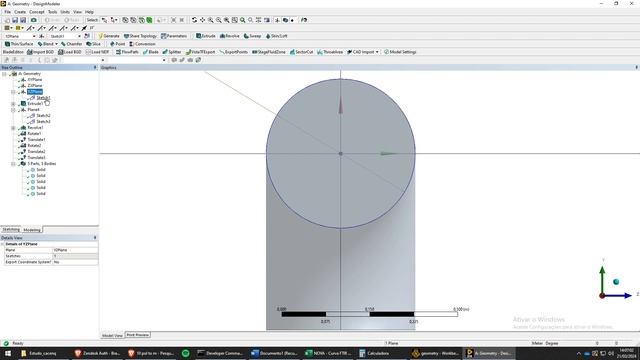The height and width of the screenshot is (360, 640).
Task: Open the View menu
Action: [x=77, y=12]
